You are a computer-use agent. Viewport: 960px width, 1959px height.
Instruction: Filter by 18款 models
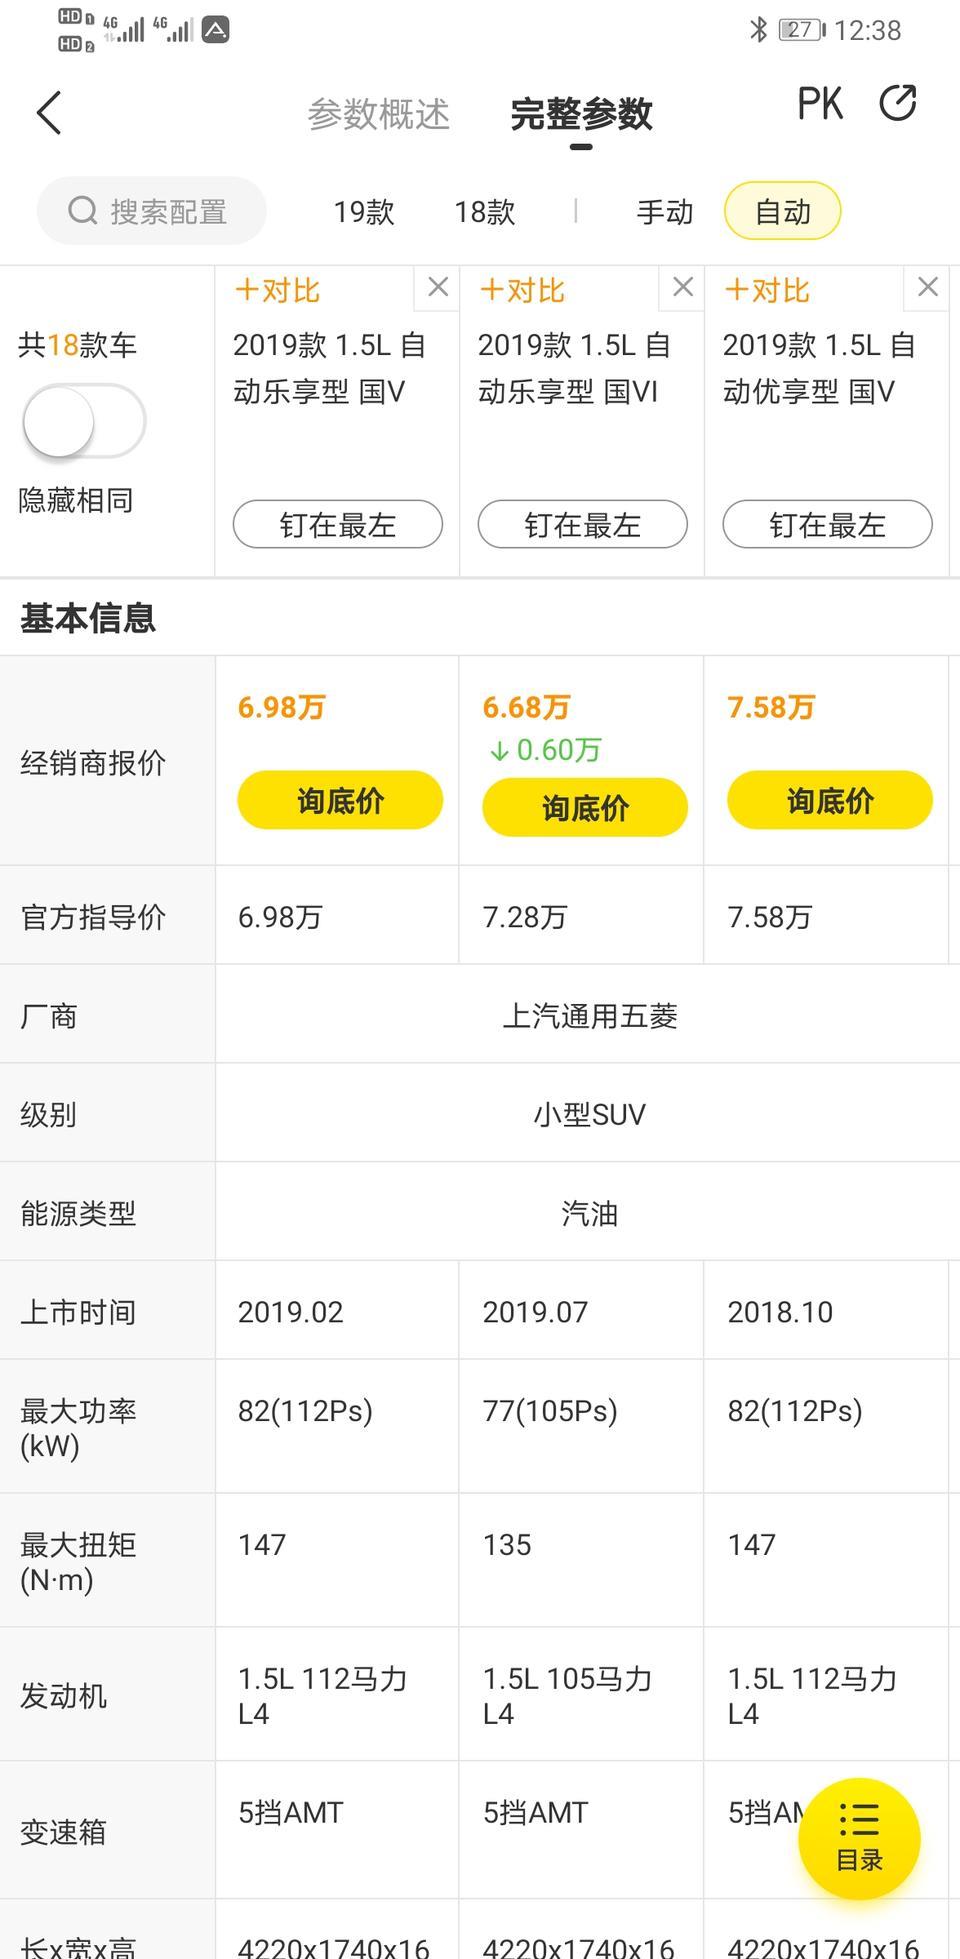(485, 212)
